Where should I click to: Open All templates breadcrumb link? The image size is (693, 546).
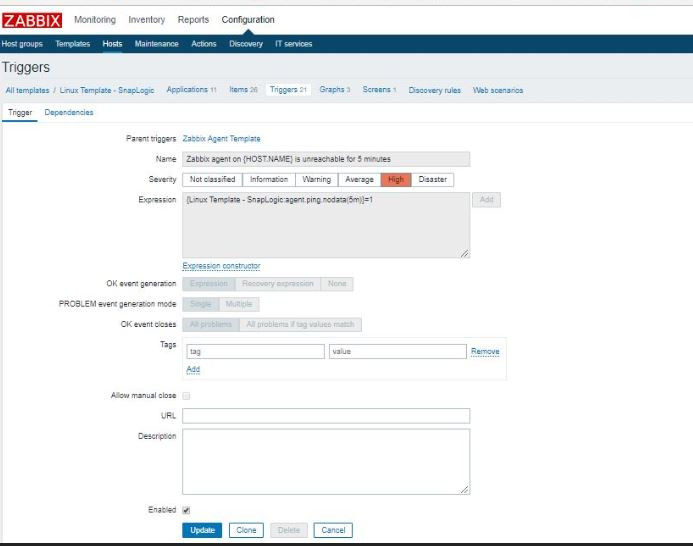[27, 90]
